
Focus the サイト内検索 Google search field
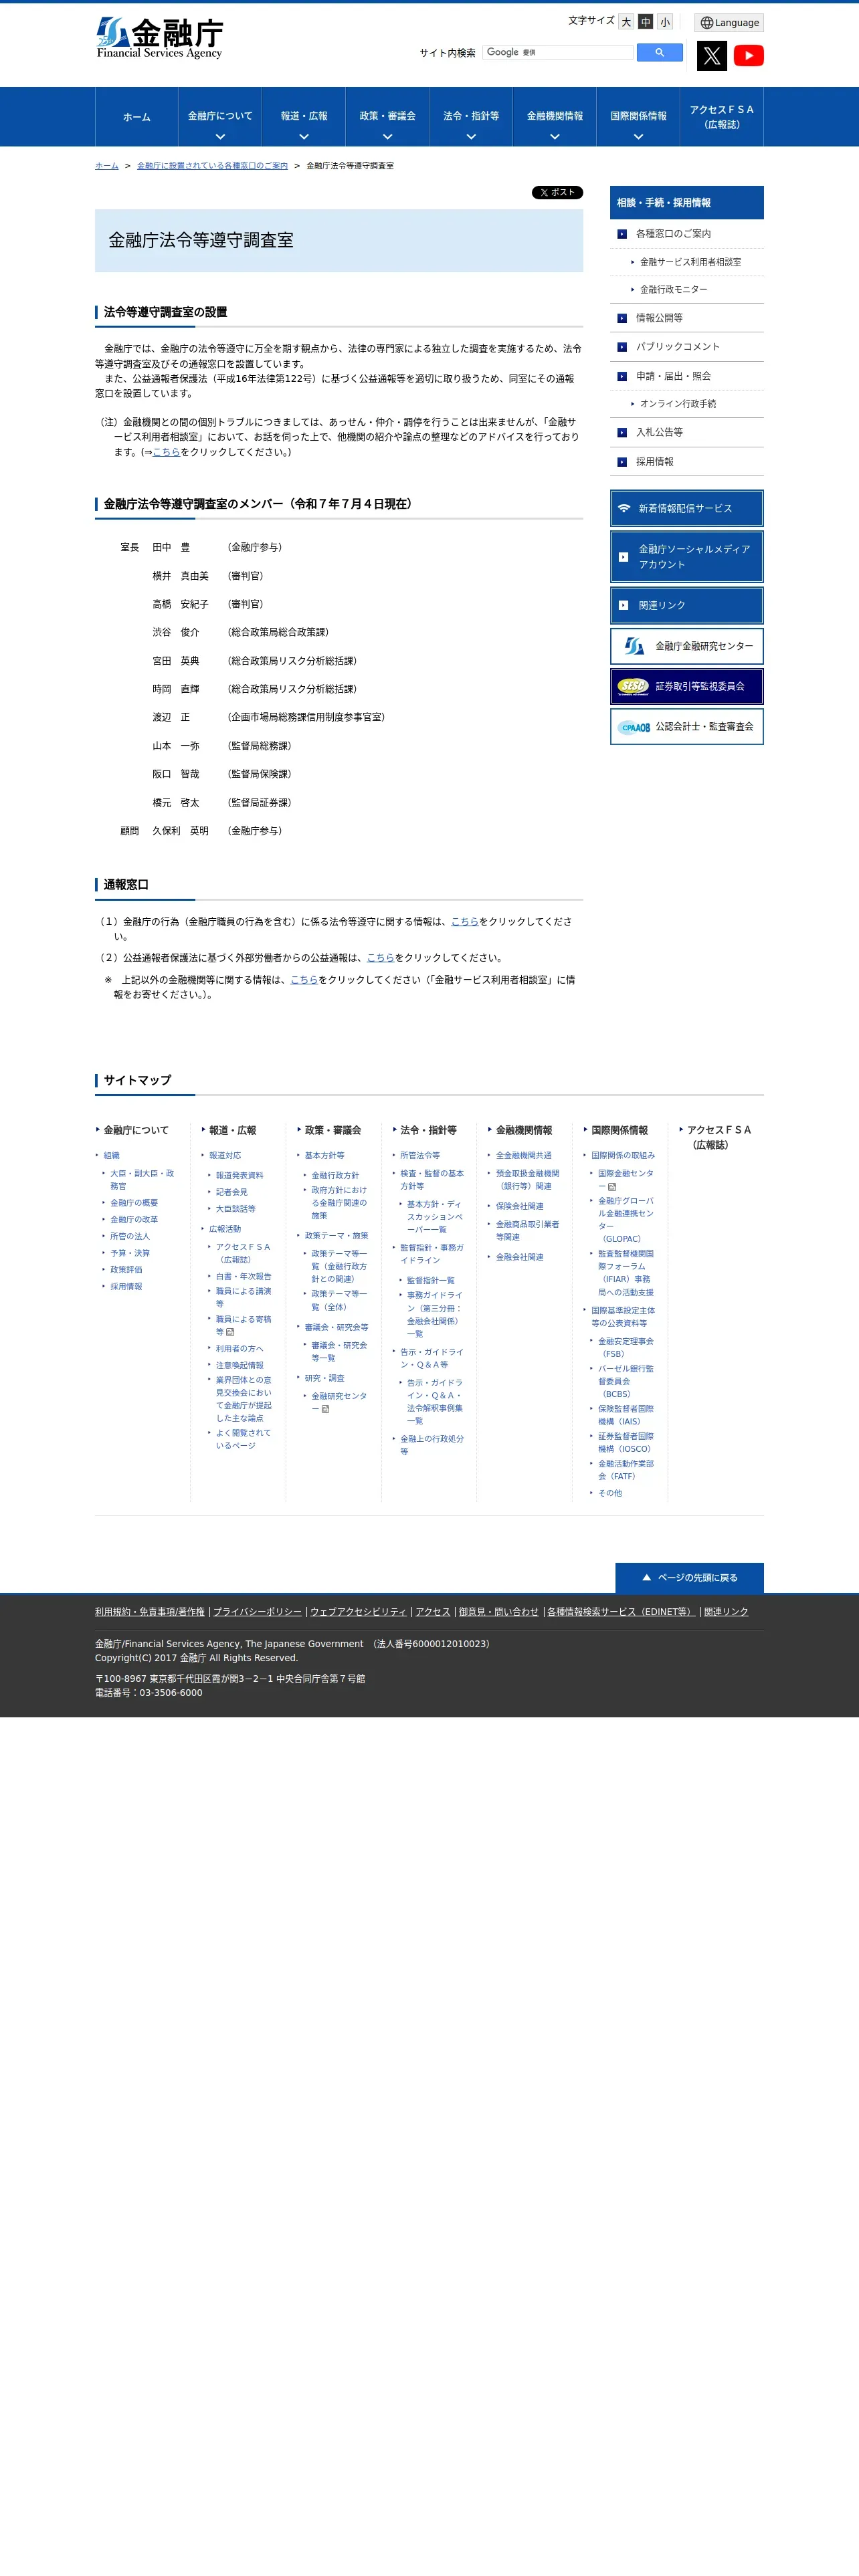[x=558, y=52]
